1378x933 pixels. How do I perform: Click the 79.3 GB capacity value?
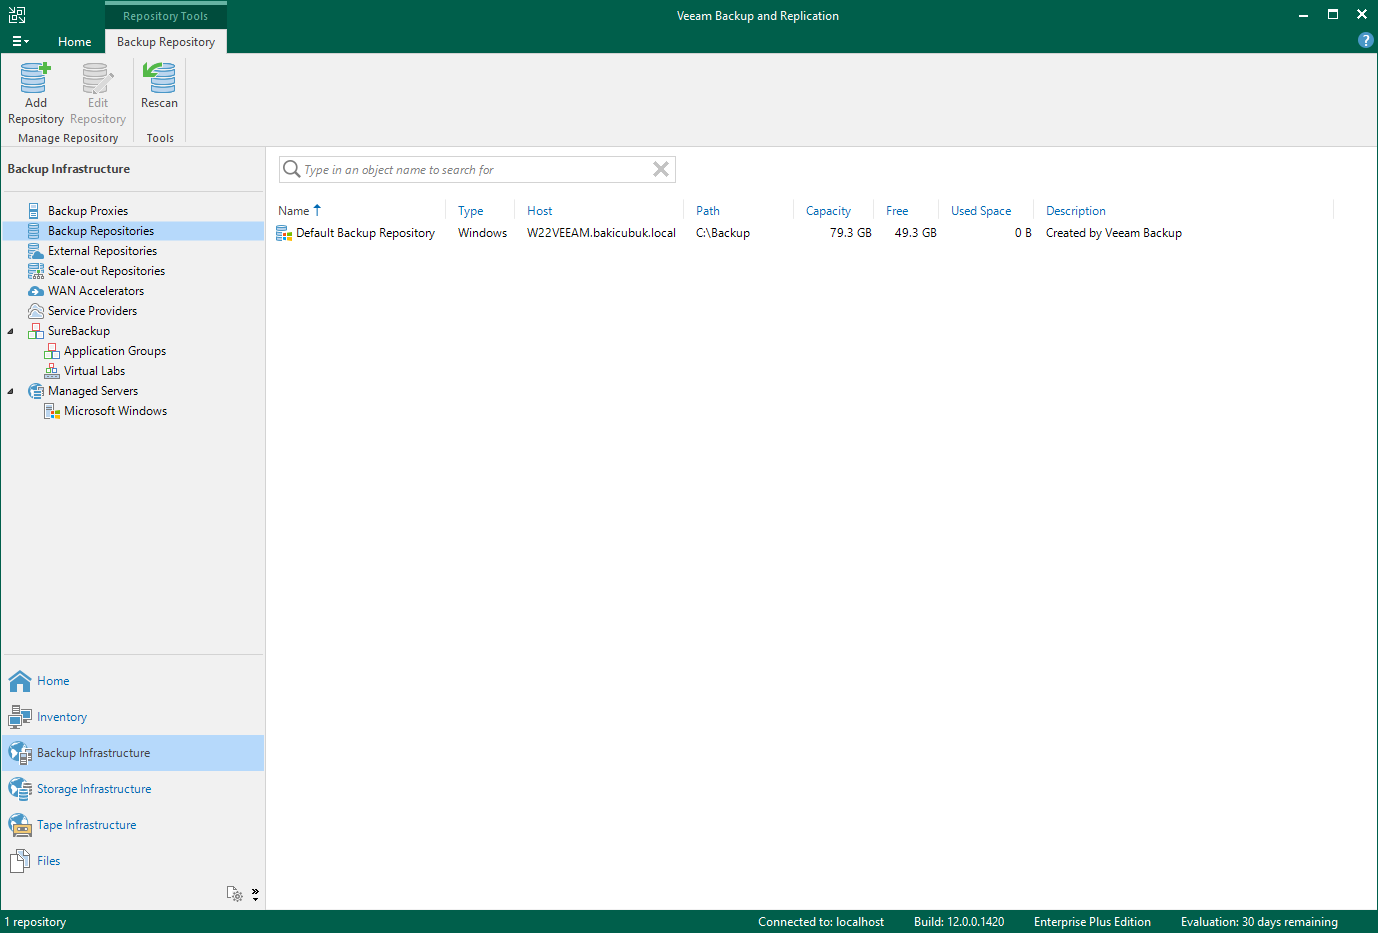click(x=850, y=233)
